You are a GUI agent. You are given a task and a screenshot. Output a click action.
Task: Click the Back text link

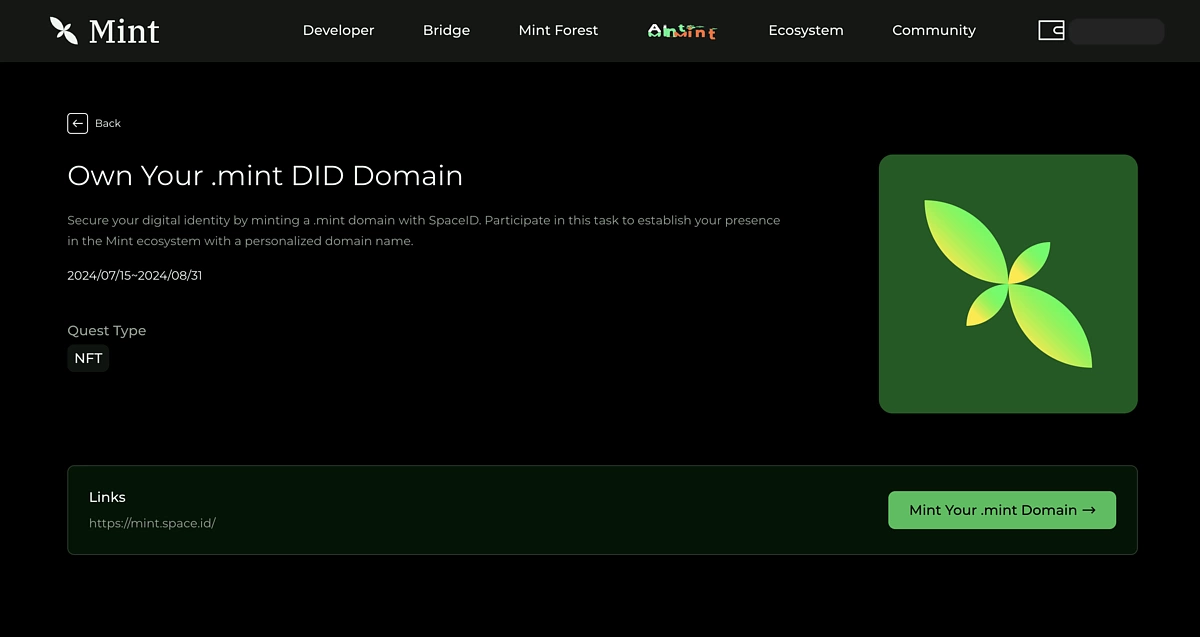pyautogui.click(x=108, y=123)
